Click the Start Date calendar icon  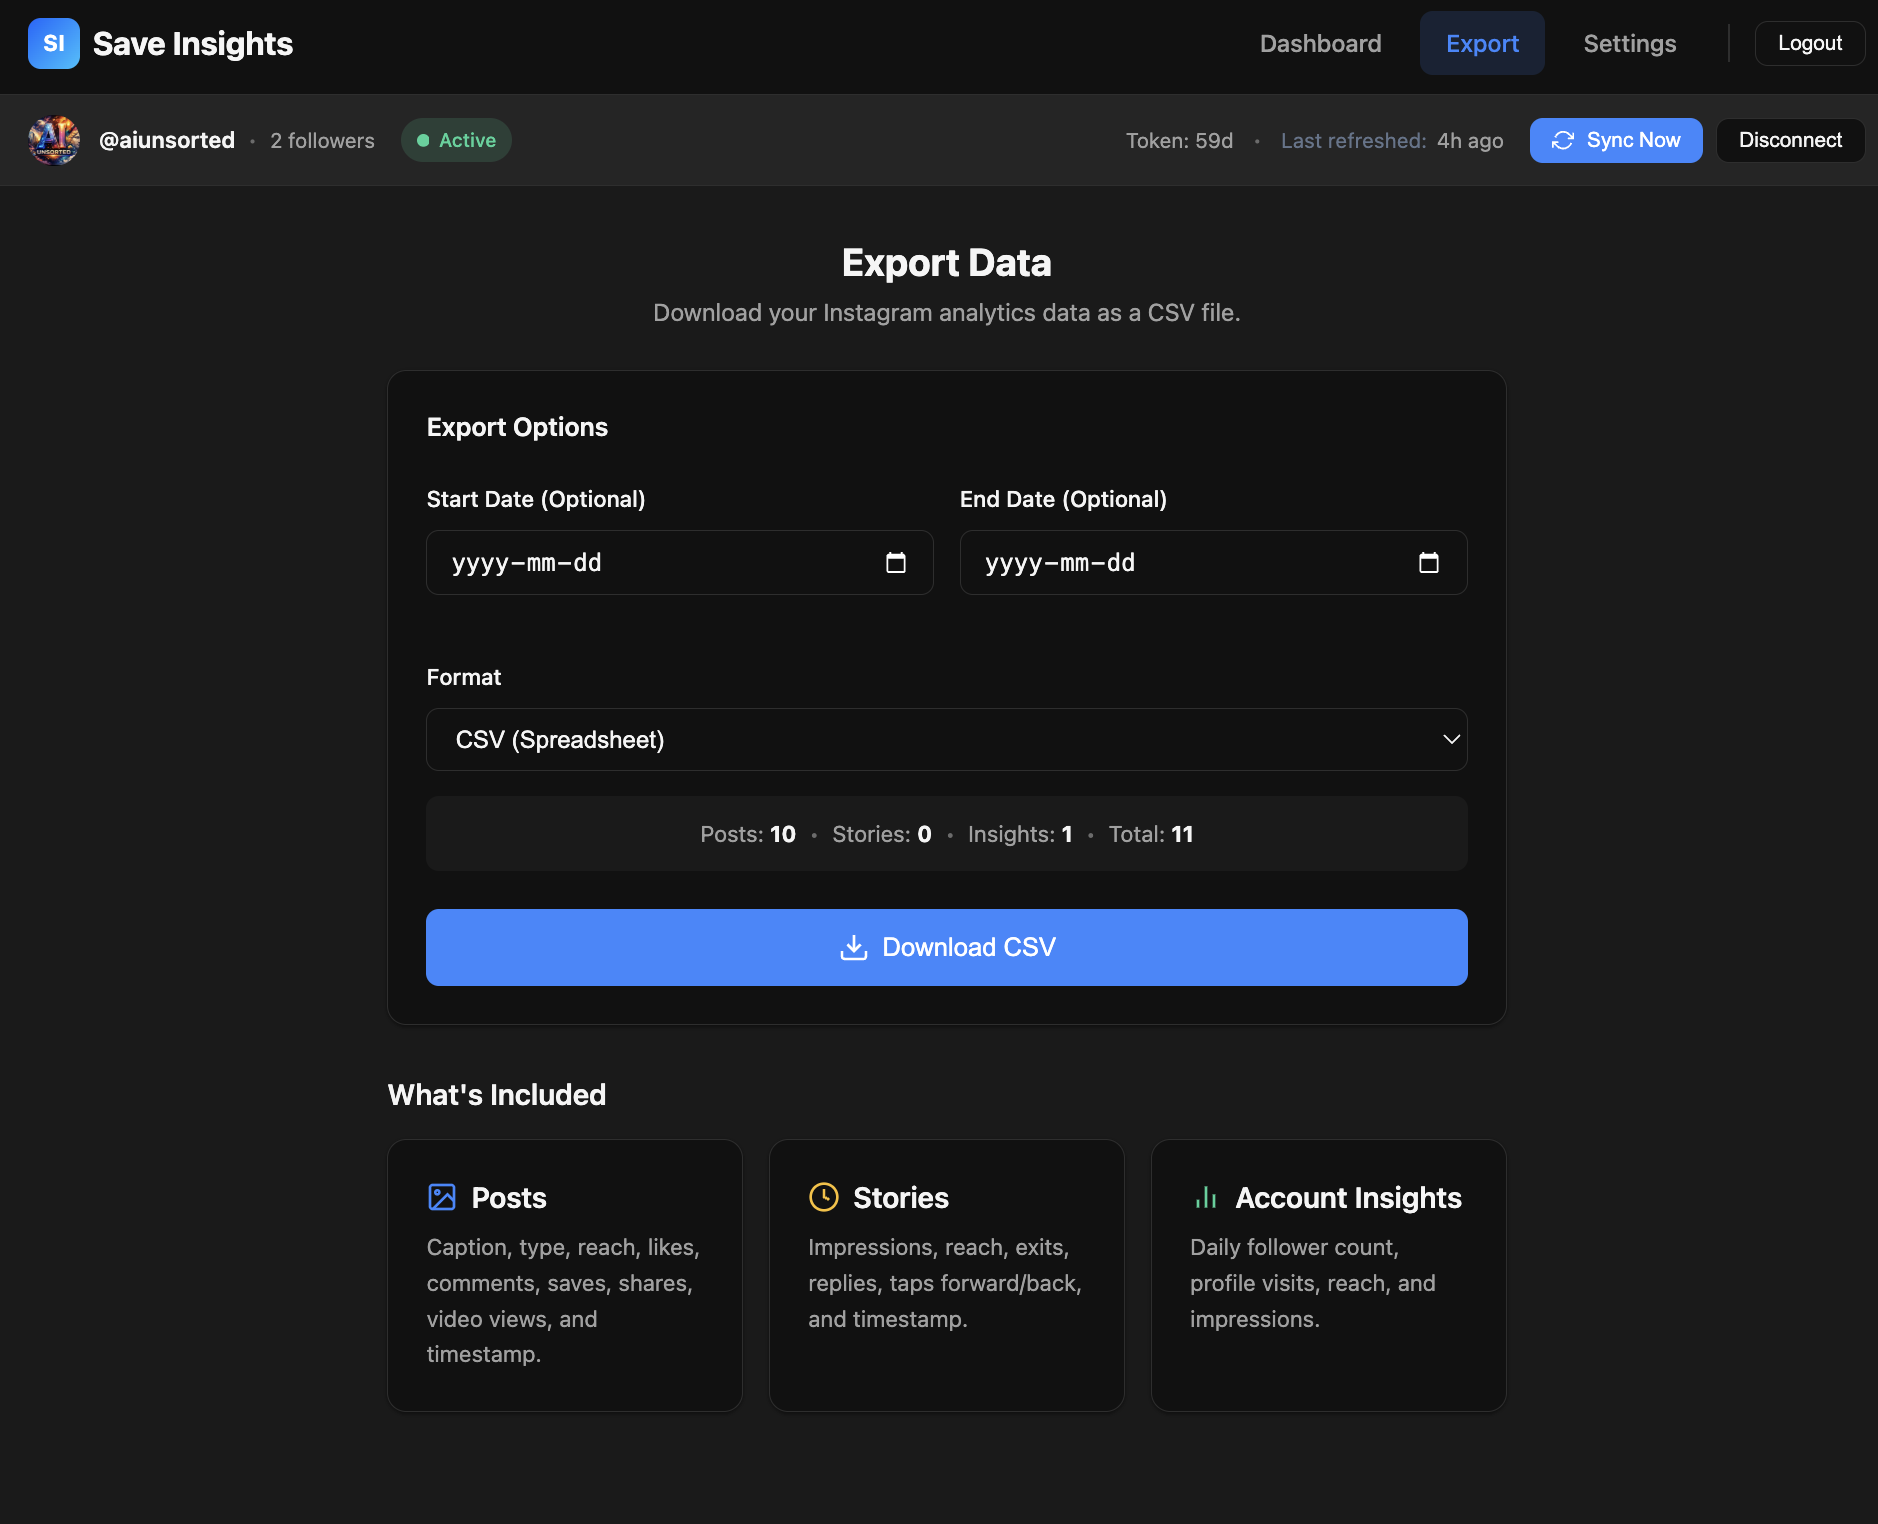click(x=896, y=563)
